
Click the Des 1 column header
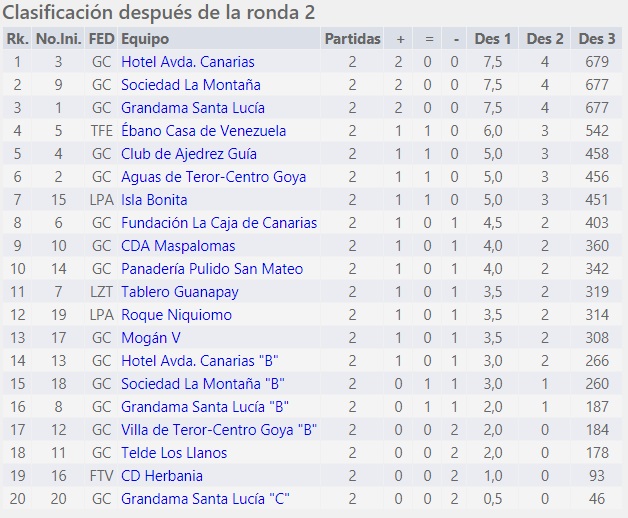tap(492, 39)
